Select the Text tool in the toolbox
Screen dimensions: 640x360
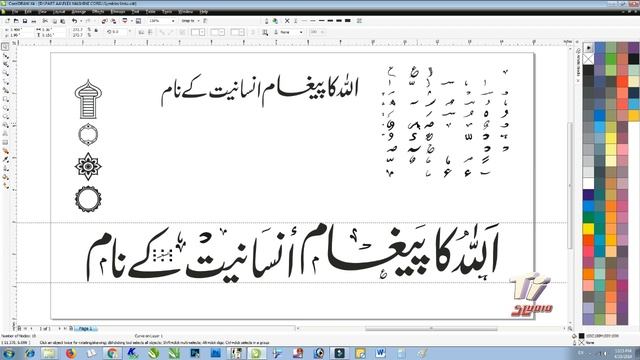coord(5,133)
